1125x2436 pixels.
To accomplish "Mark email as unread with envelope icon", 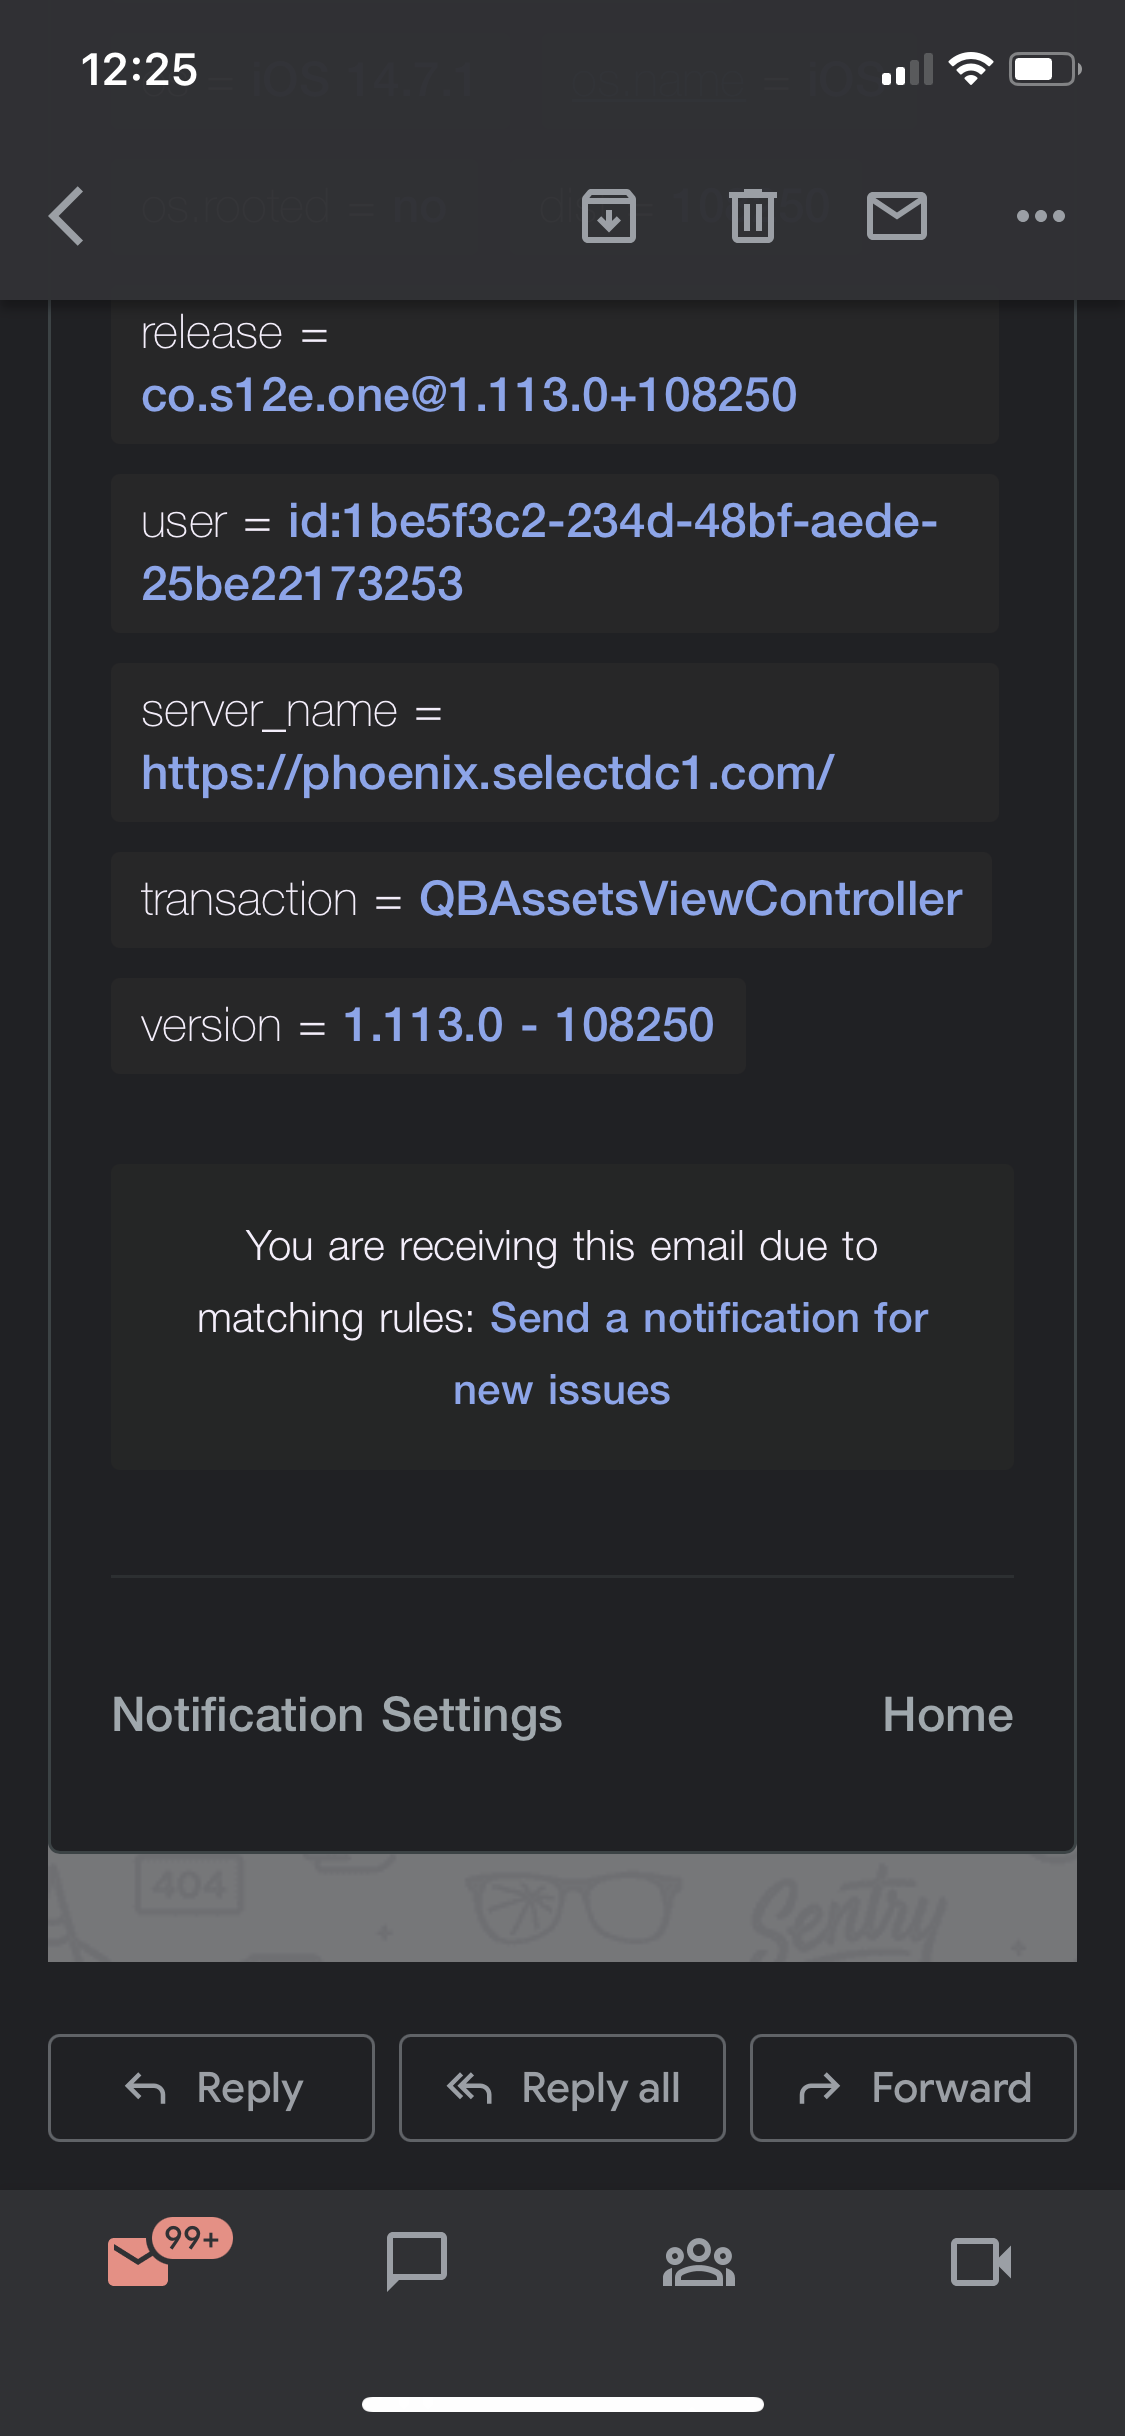I will (x=896, y=216).
